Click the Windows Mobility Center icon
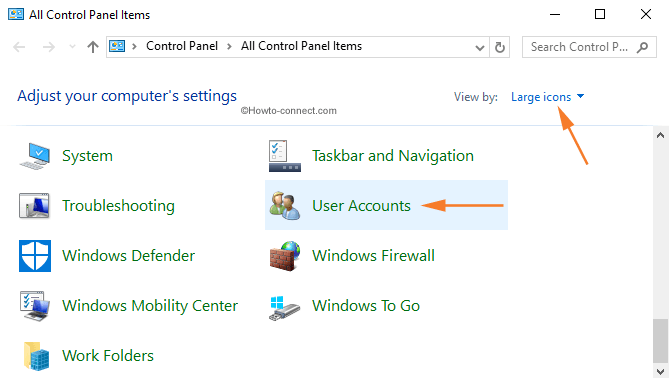Viewport: 669px width, 378px height. click(35, 305)
